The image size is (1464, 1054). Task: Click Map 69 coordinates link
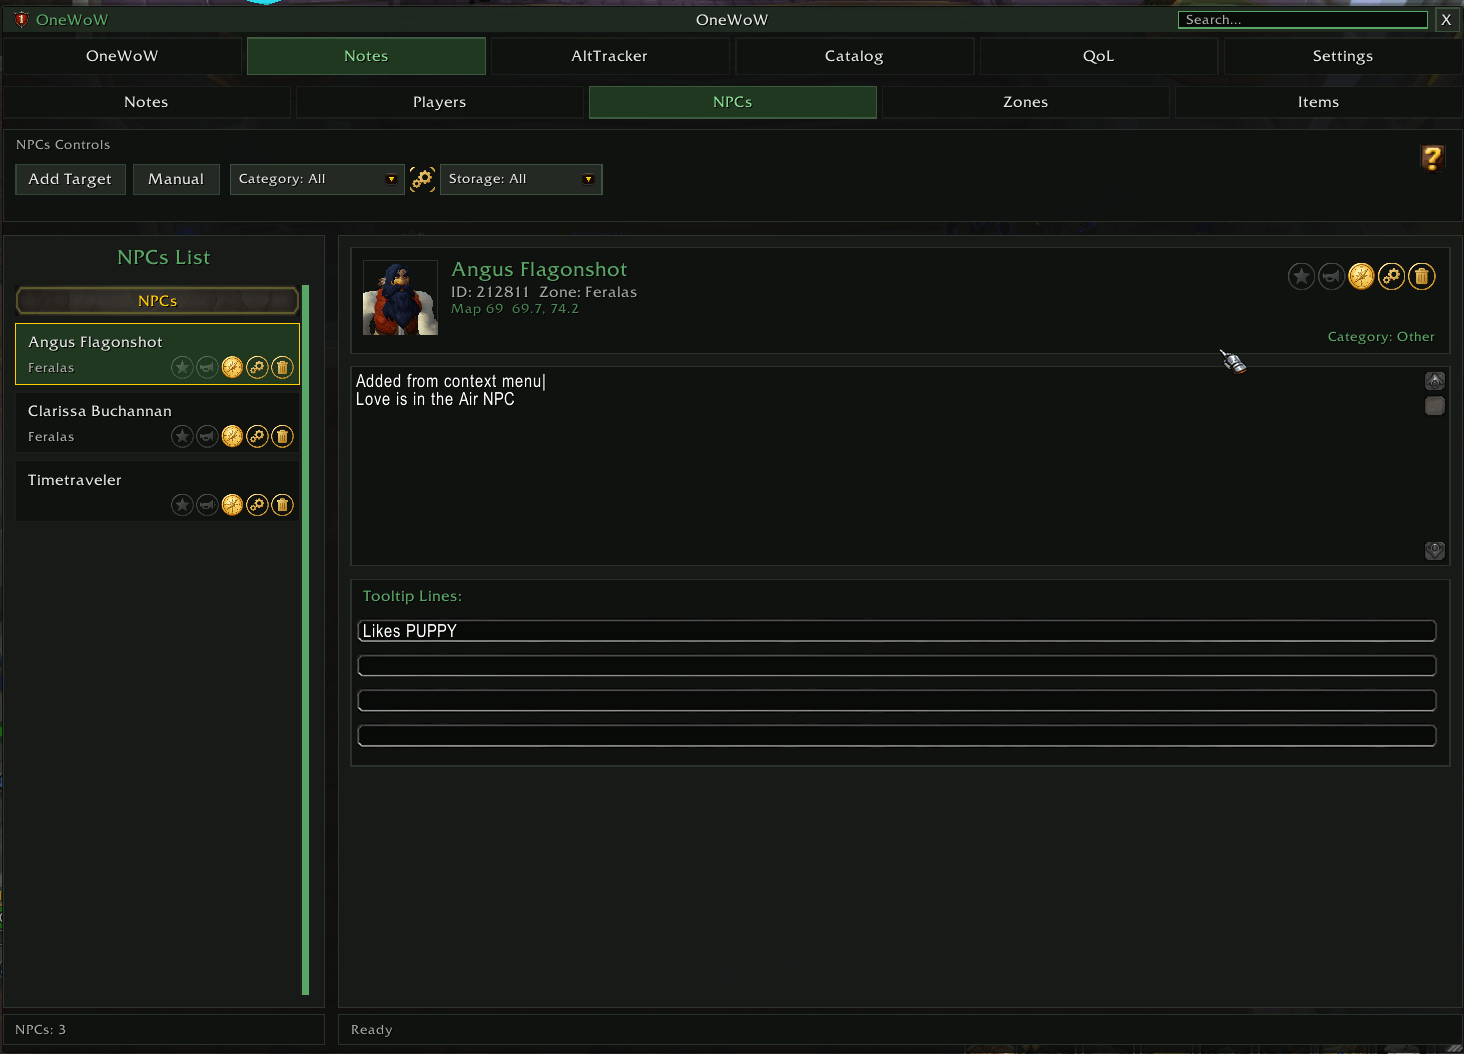tap(515, 309)
